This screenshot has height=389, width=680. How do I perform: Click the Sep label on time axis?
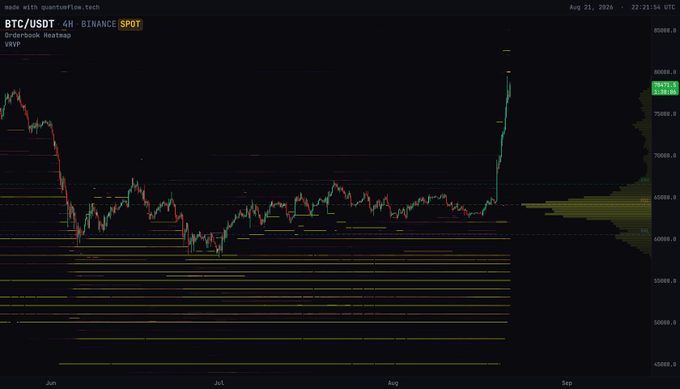point(567,383)
